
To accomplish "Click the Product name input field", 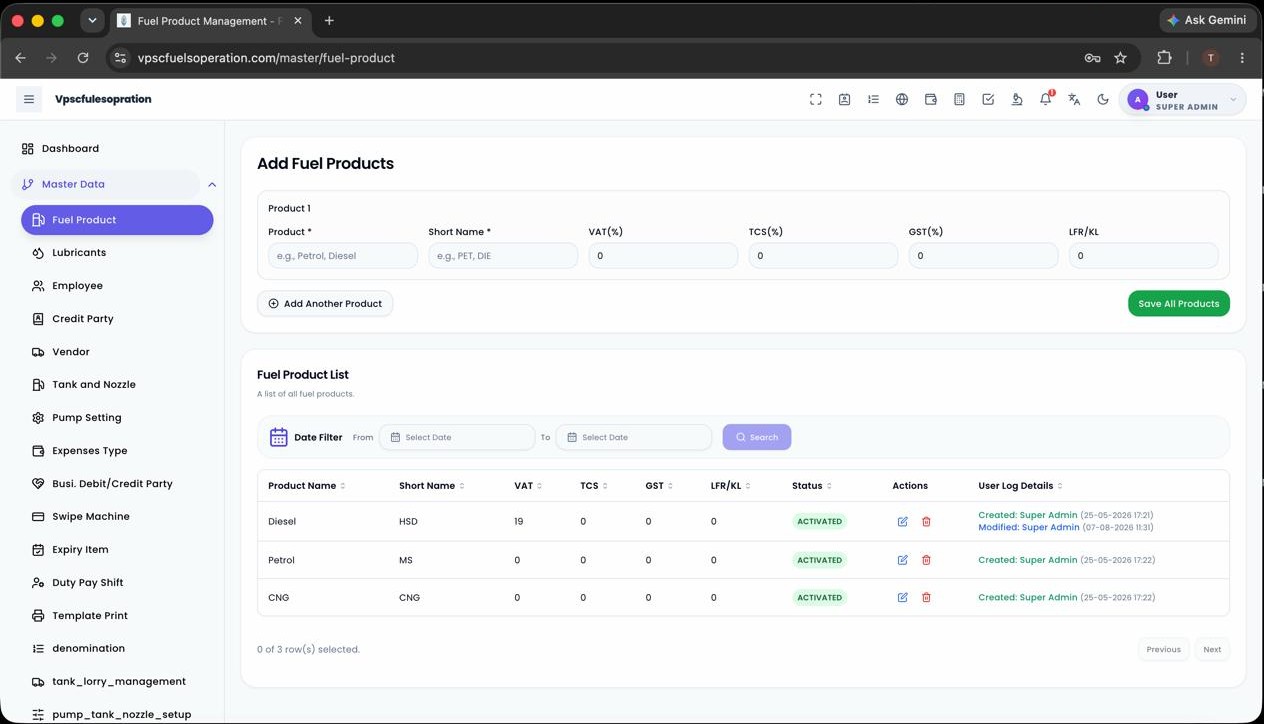I will (343, 256).
